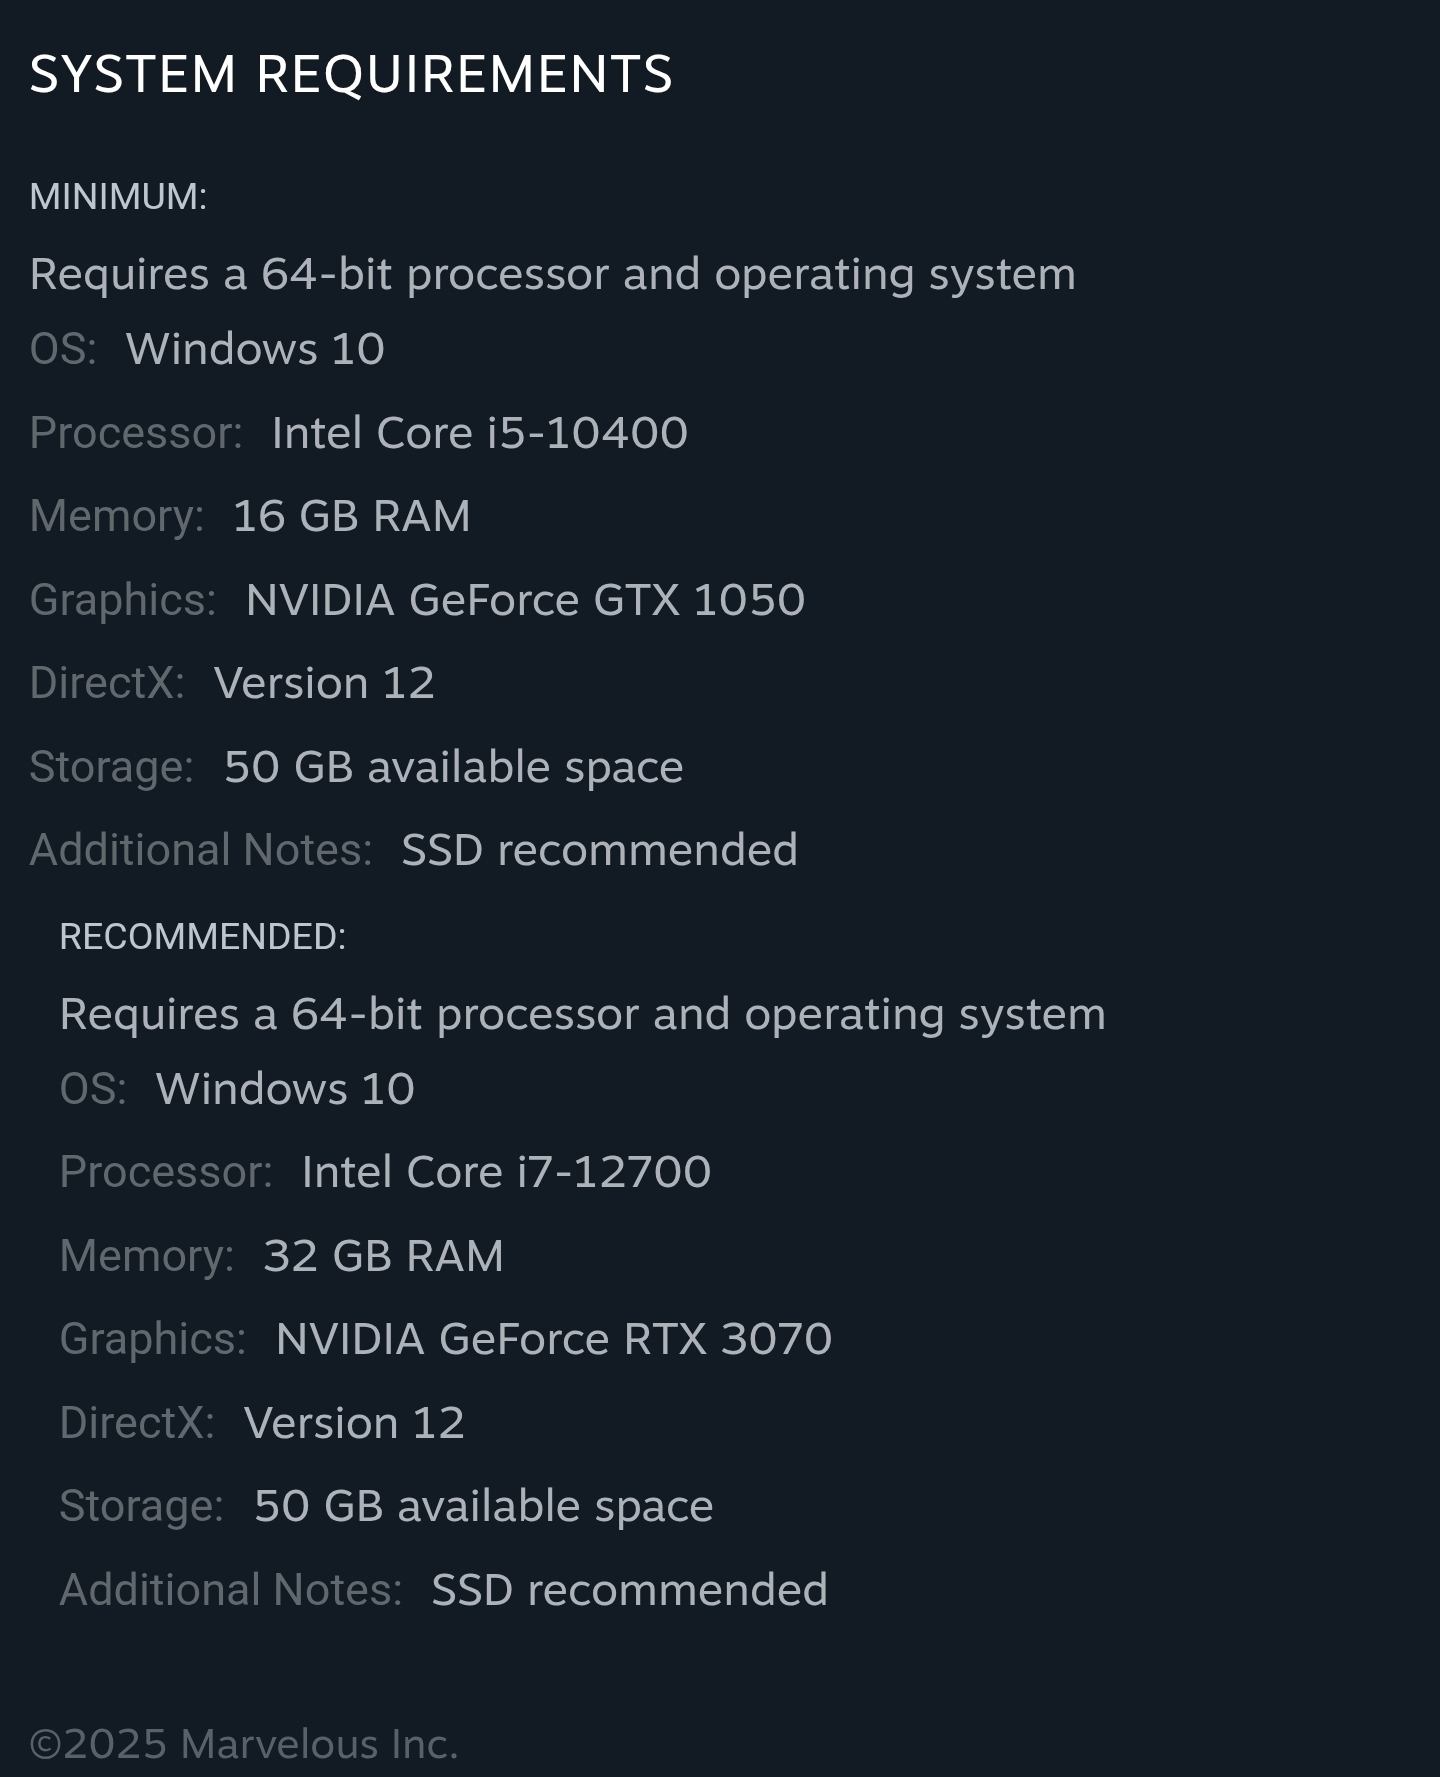This screenshot has width=1440, height=1777.
Task: Click recommended Additional Notes SSD recommended
Action: (x=629, y=1590)
